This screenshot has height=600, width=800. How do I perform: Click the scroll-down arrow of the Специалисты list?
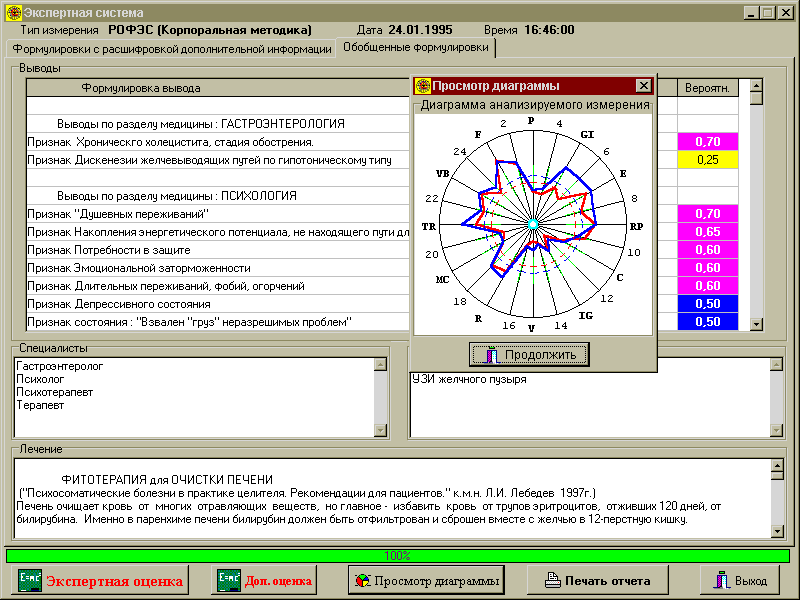coord(381,430)
